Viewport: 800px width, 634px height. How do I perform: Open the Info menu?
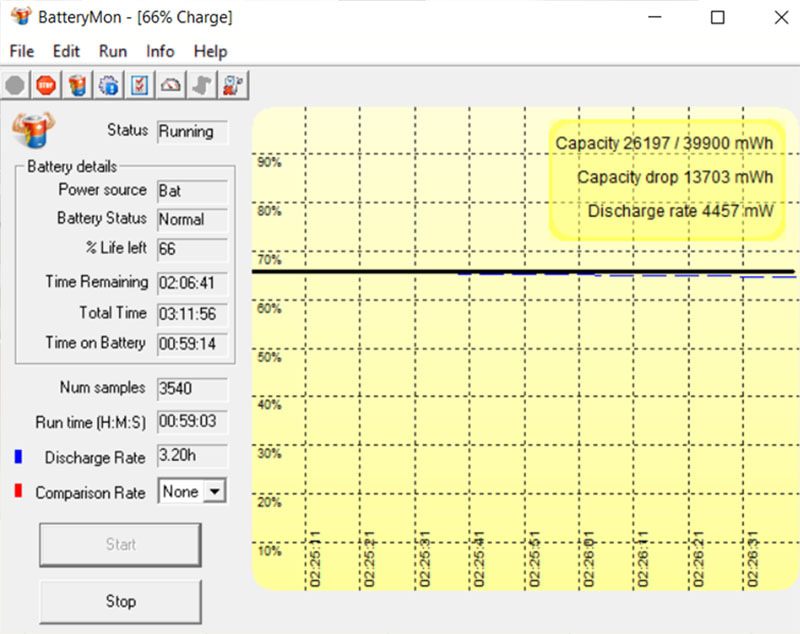pyautogui.click(x=160, y=51)
